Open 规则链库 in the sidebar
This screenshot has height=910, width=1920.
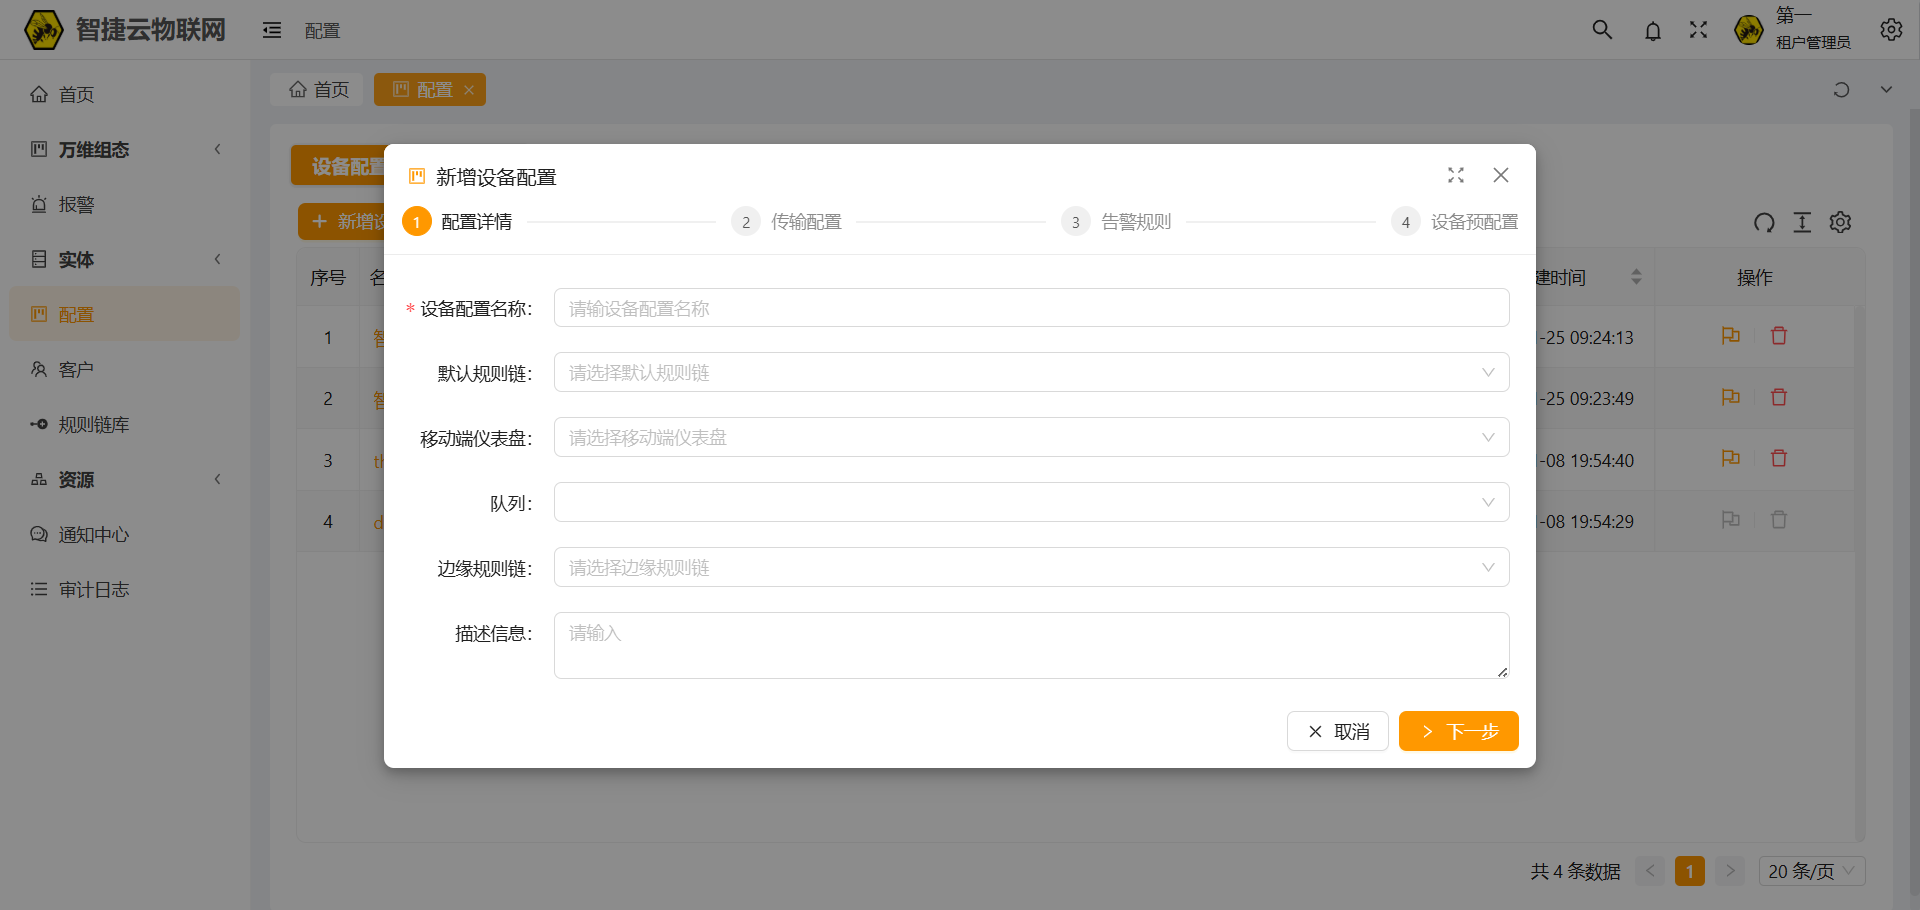tap(125, 424)
